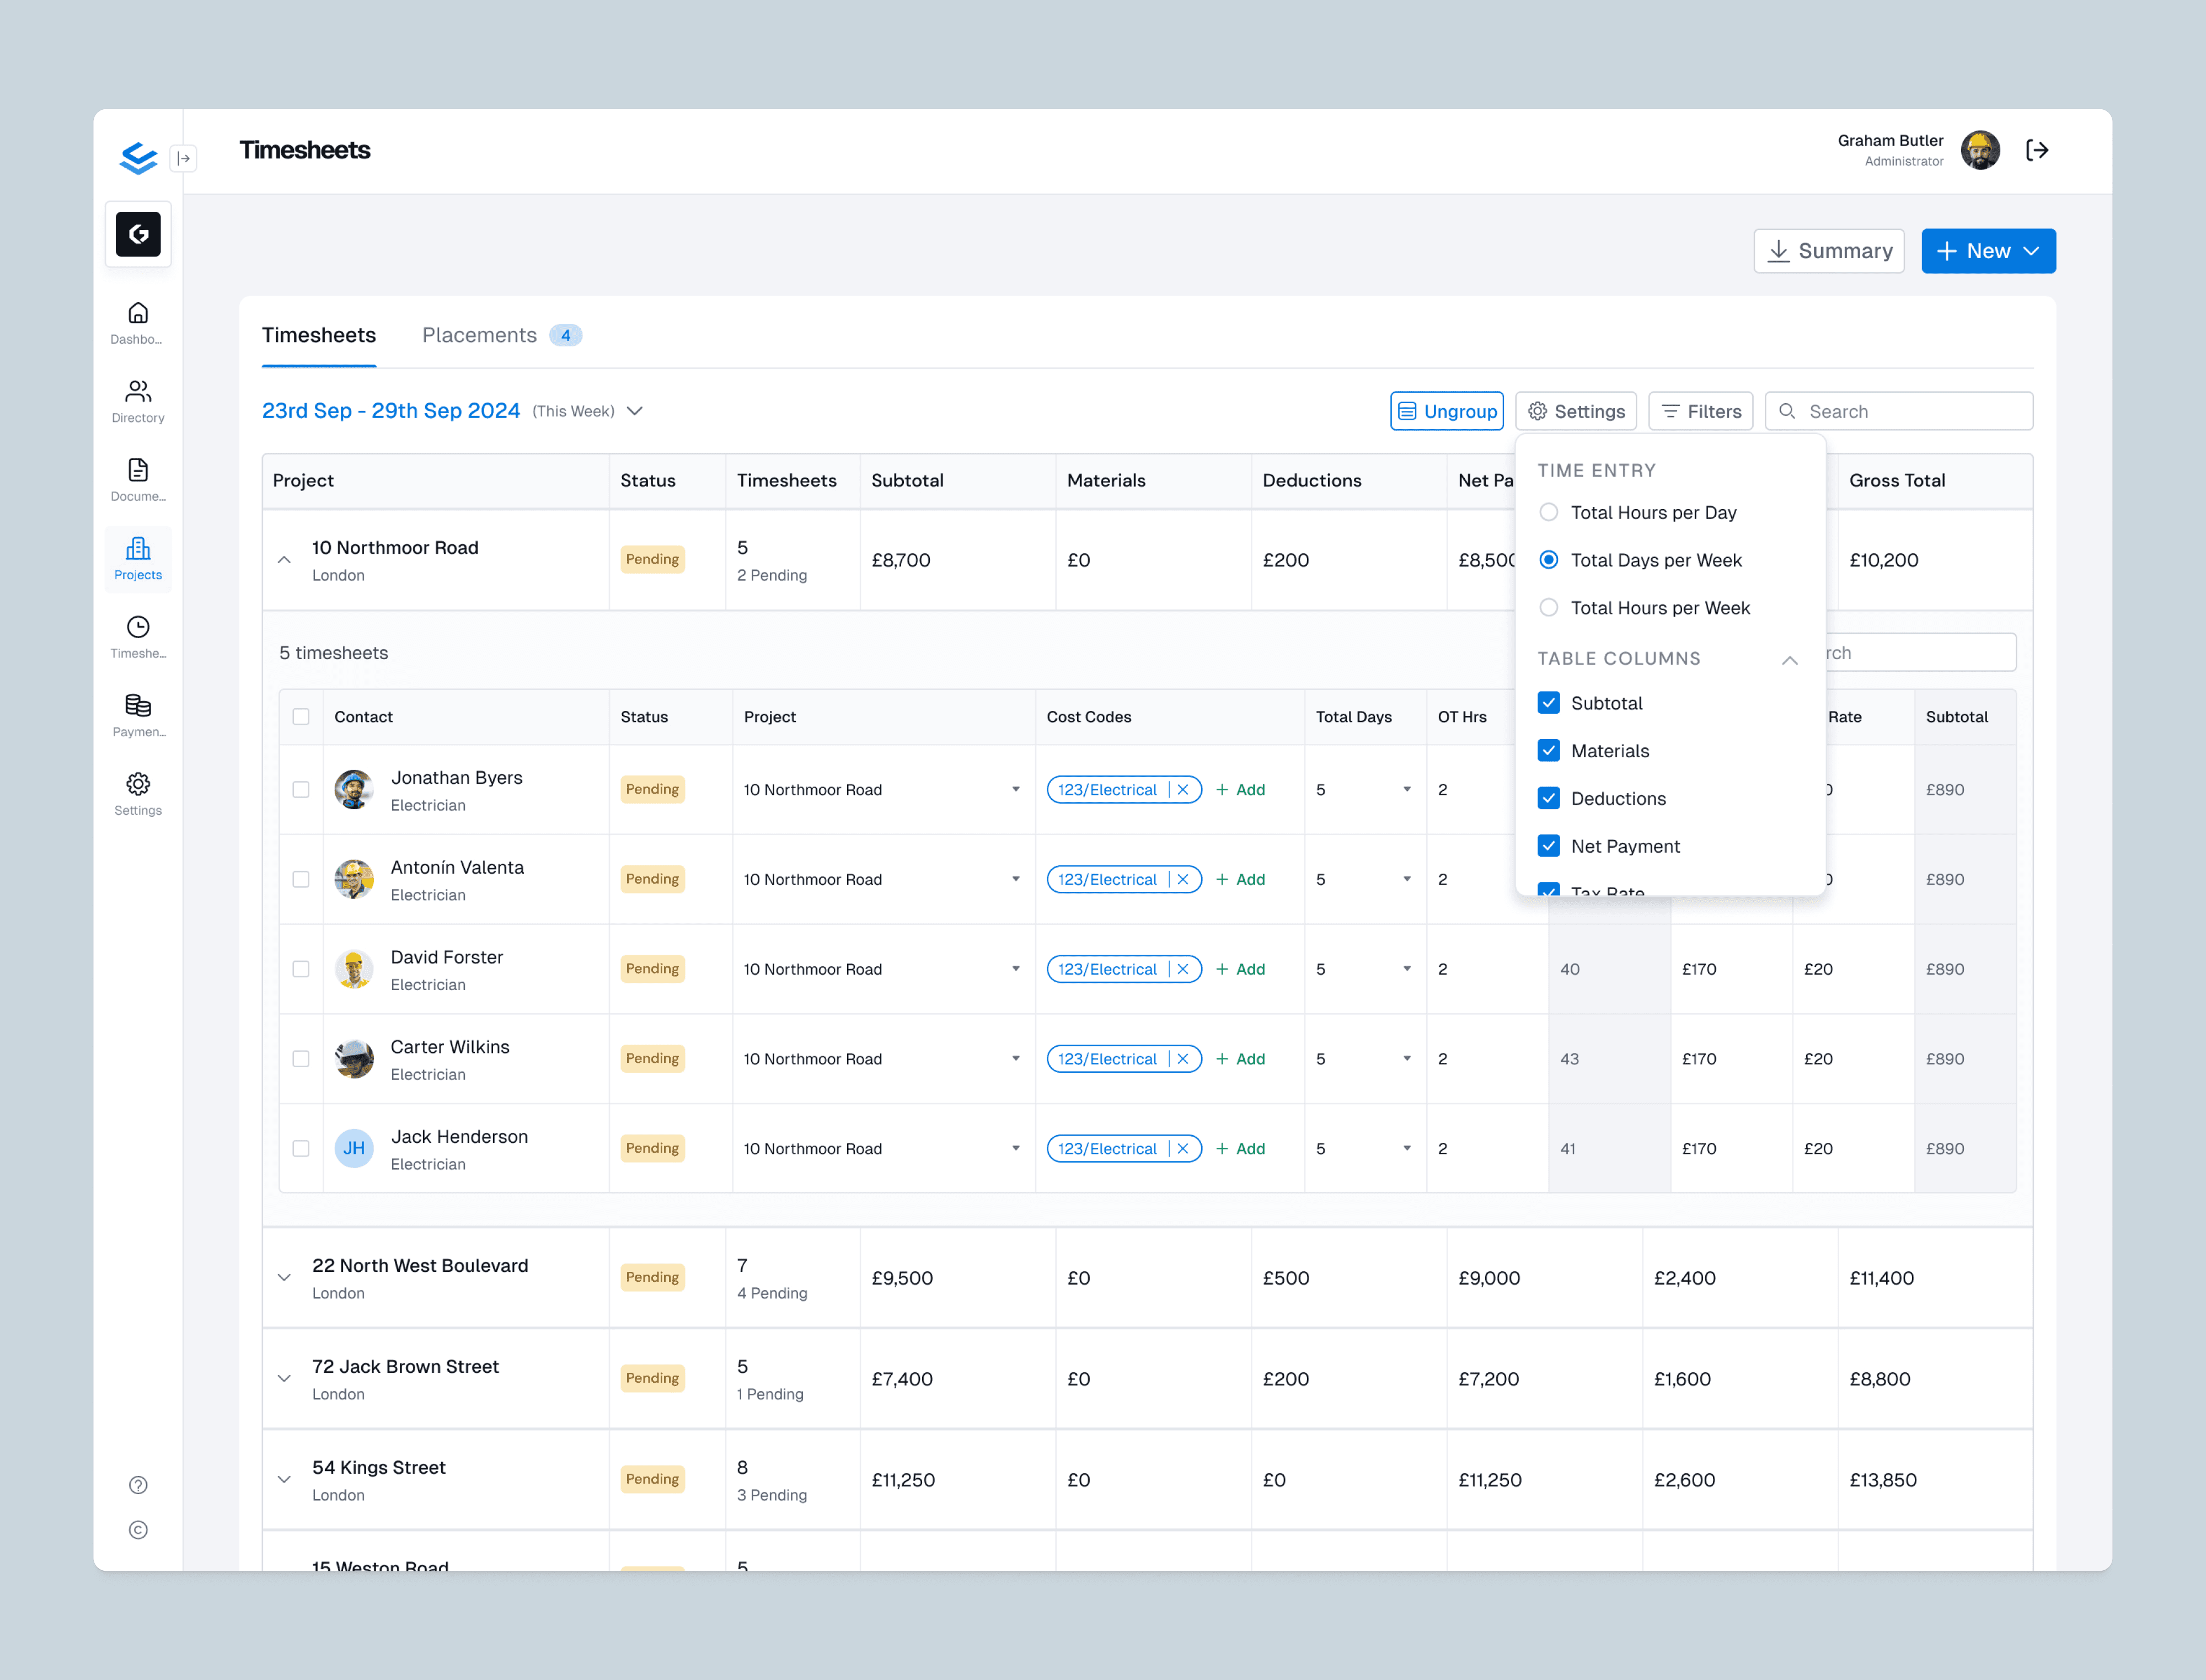The width and height of the screenshot is (2206, 1680).
Task: Tick the checkbox for David Forster
Action: (301, 969)
